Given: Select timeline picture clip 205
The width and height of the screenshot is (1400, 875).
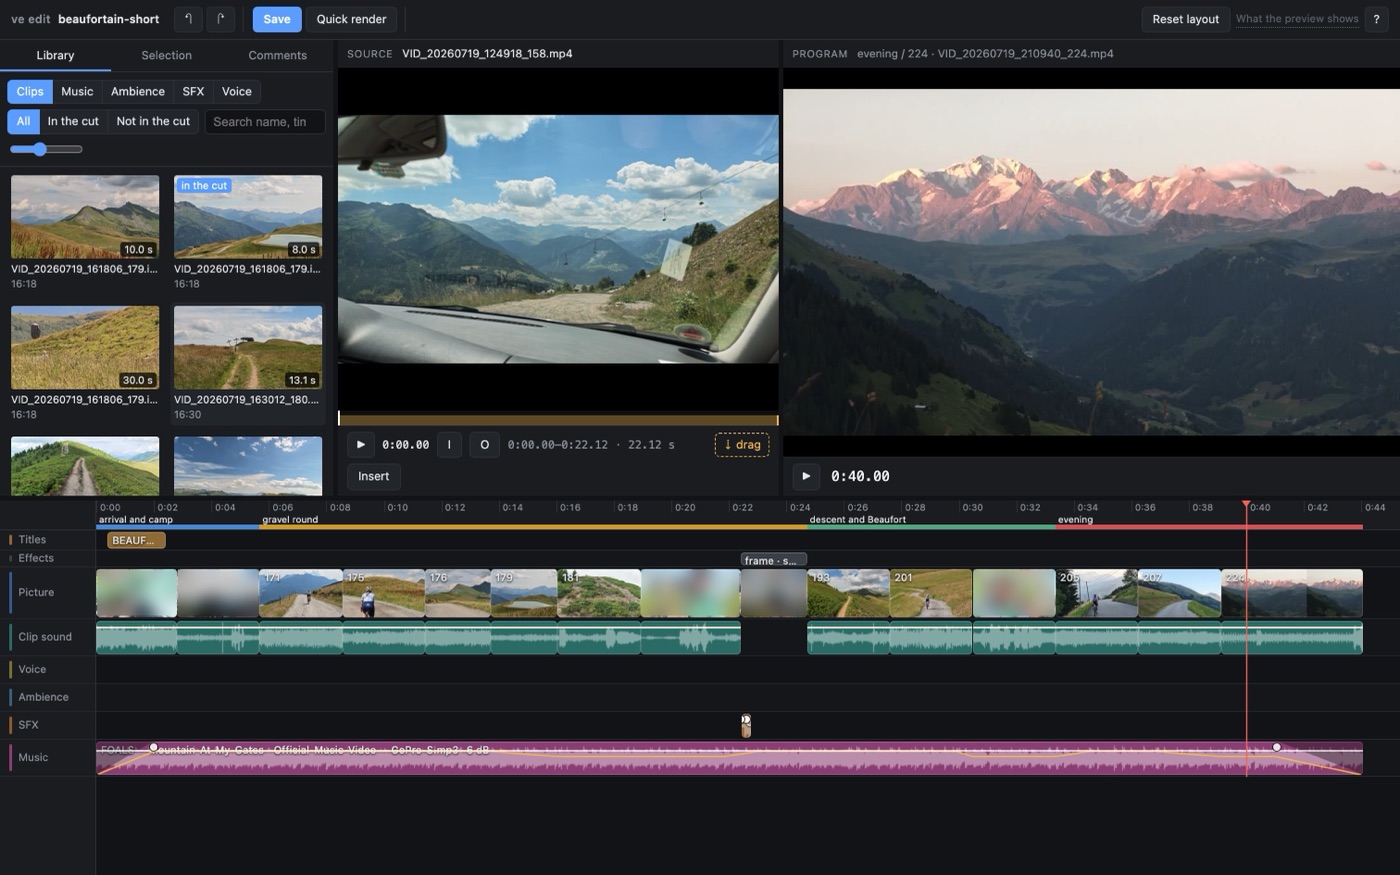Looking at the screenshot, I should [x=1097, y=593].
